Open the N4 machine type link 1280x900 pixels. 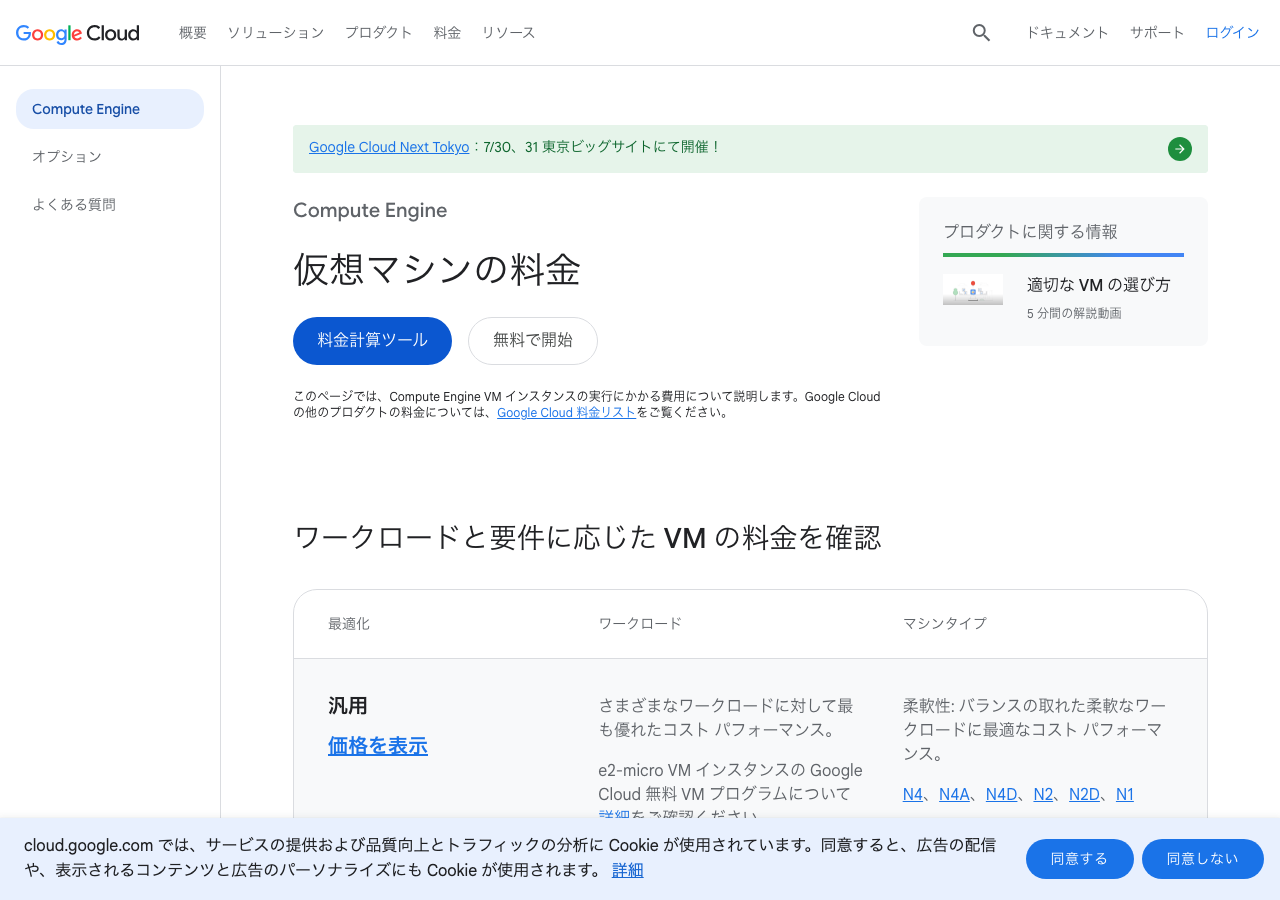(913, 795)
